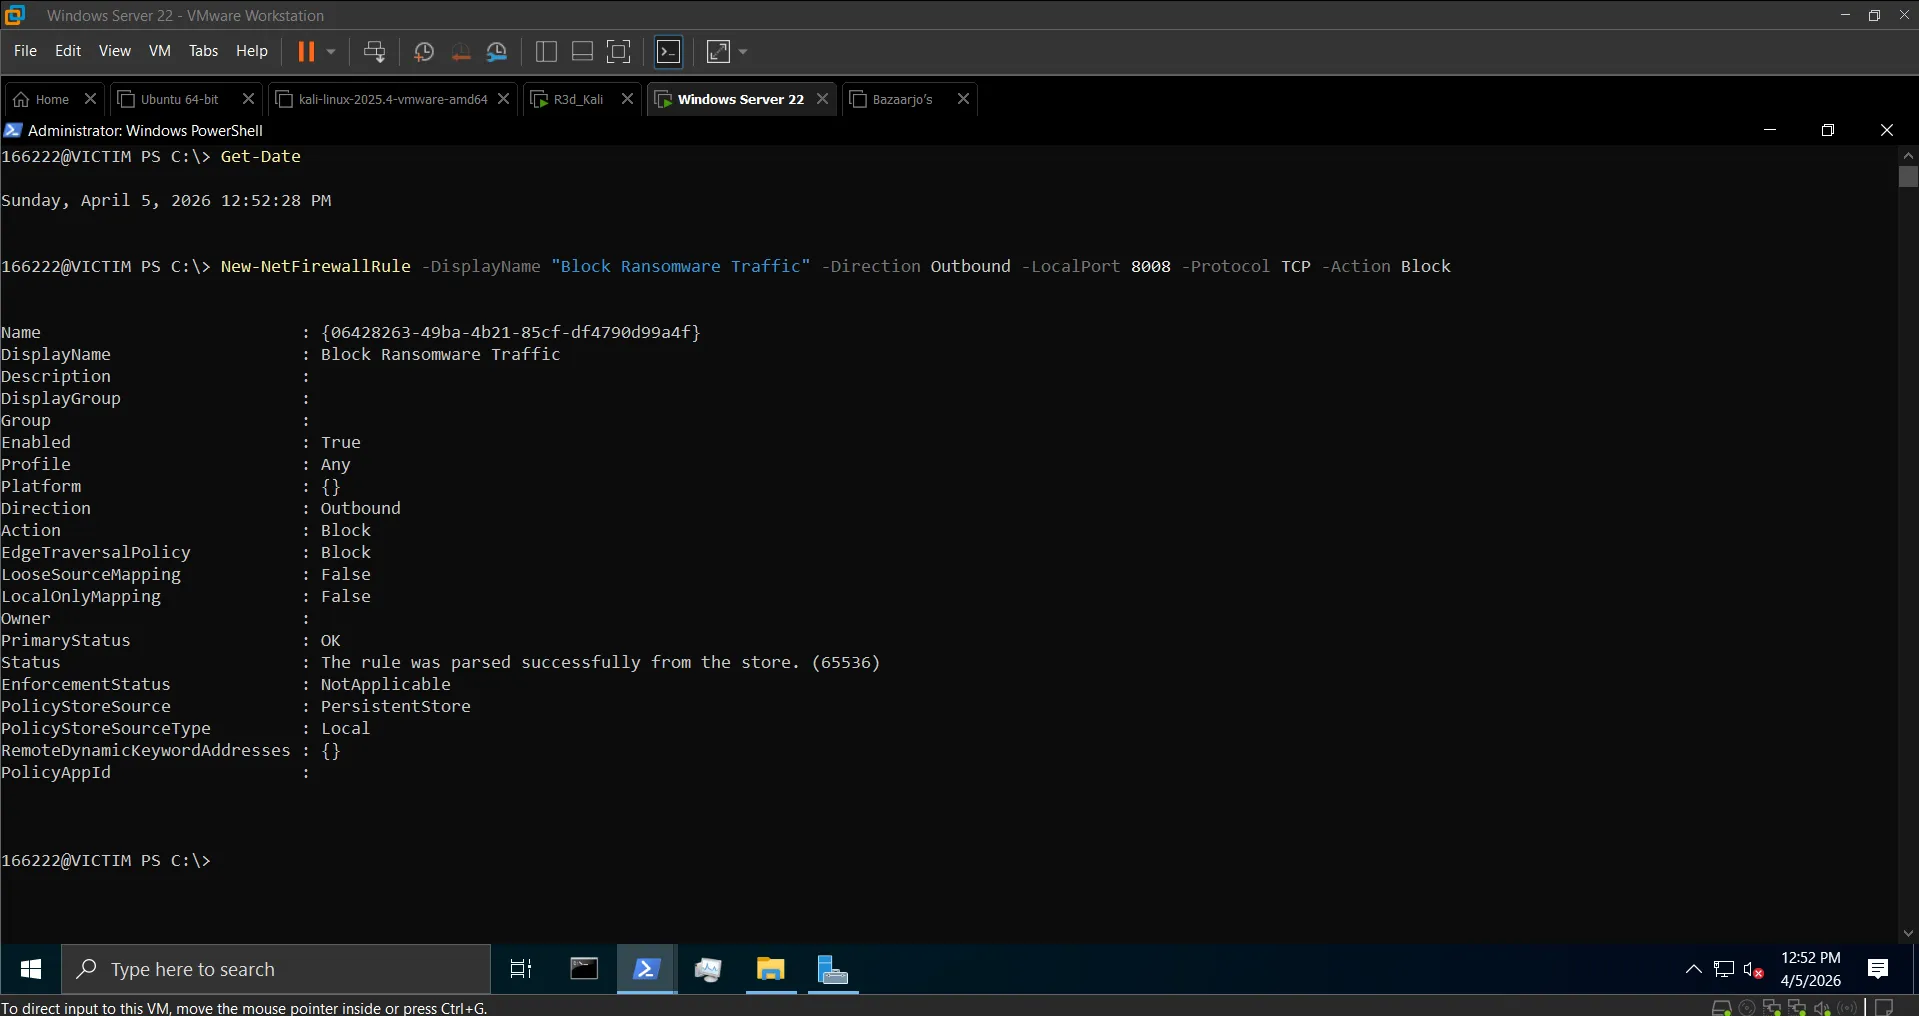Click the VMware hard disk status icon
Image resolution: width=1919 pixels, height=1016 pixels.
coord(1721,1007)
